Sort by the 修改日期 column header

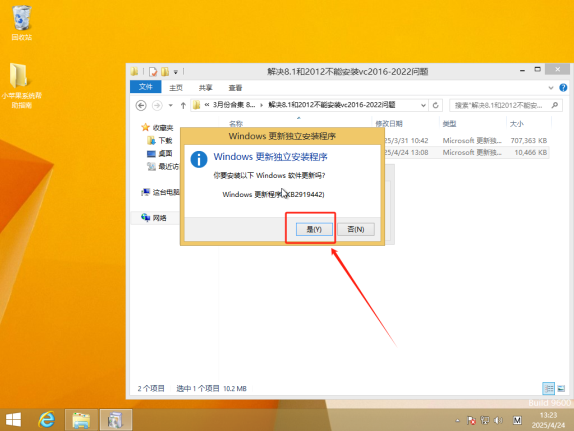click(389, 124)
